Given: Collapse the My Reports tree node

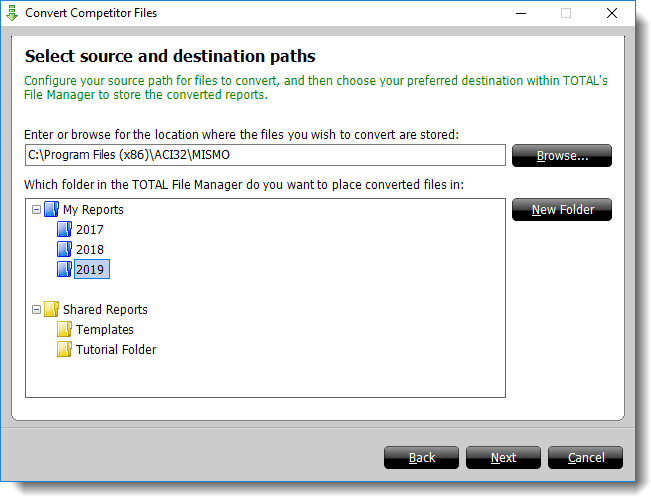Looking at the screenshot, I should 36,210.
